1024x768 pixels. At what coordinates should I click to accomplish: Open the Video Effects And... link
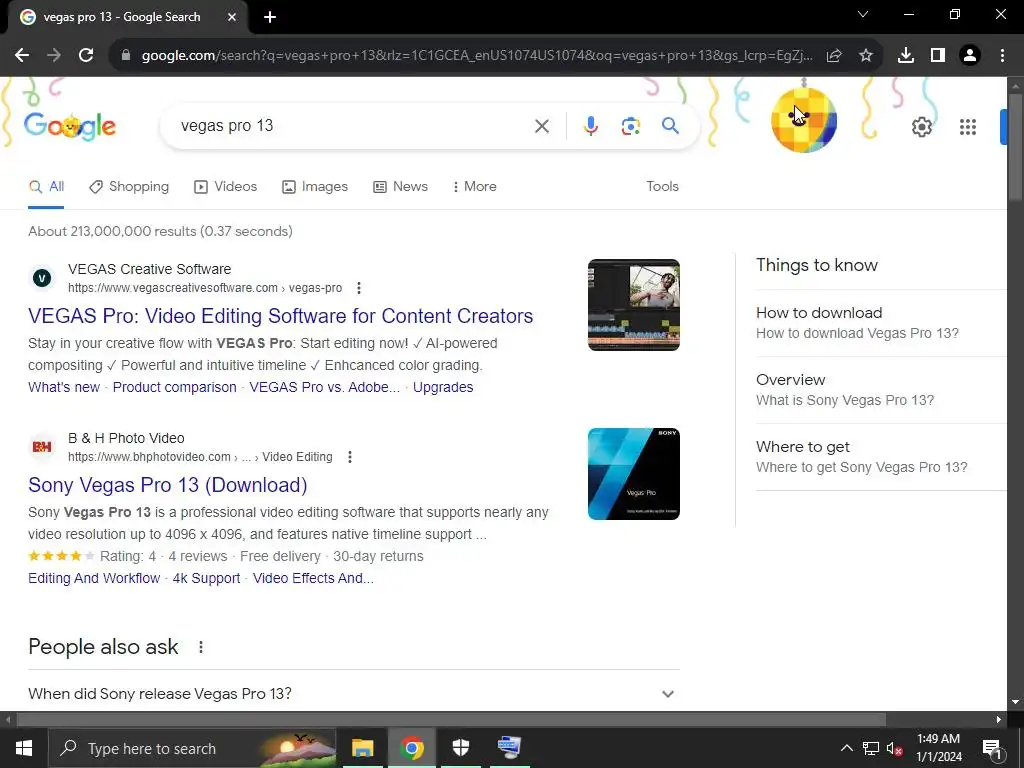[x=313, y=579]
